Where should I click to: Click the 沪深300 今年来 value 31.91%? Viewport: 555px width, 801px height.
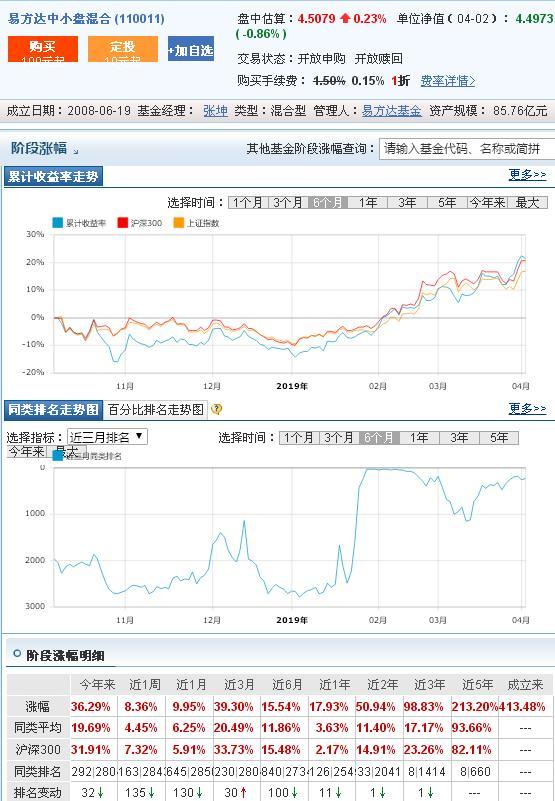[x=90, y=750]
